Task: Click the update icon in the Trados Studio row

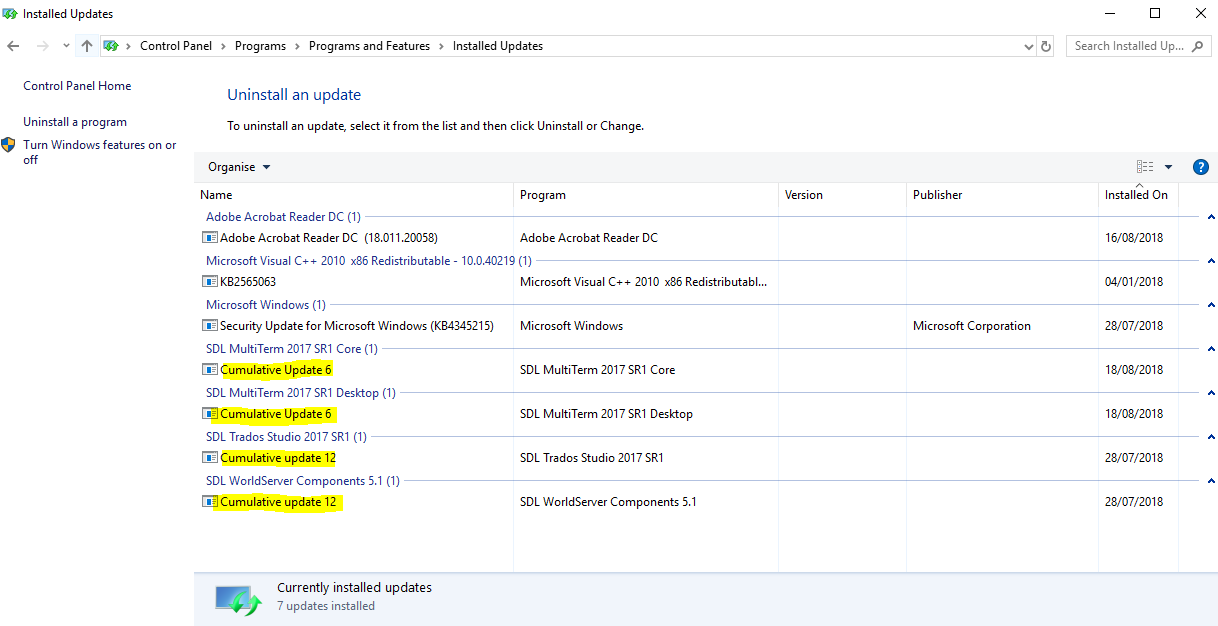Action: pyautogui.click(x=210, y=458)
